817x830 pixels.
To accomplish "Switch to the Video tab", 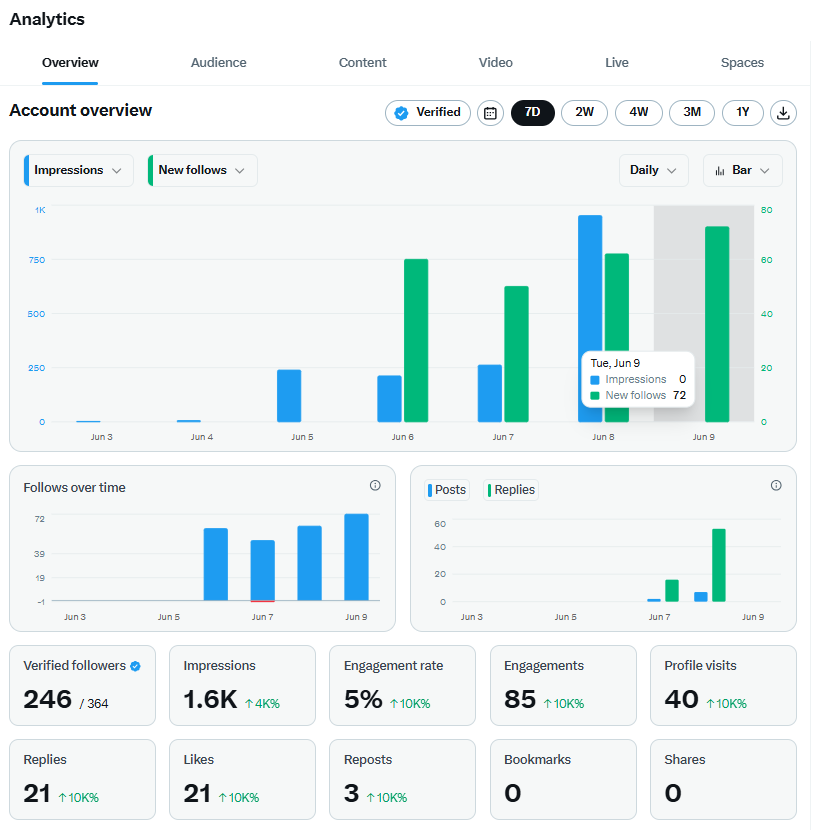I will click(496, 63).
